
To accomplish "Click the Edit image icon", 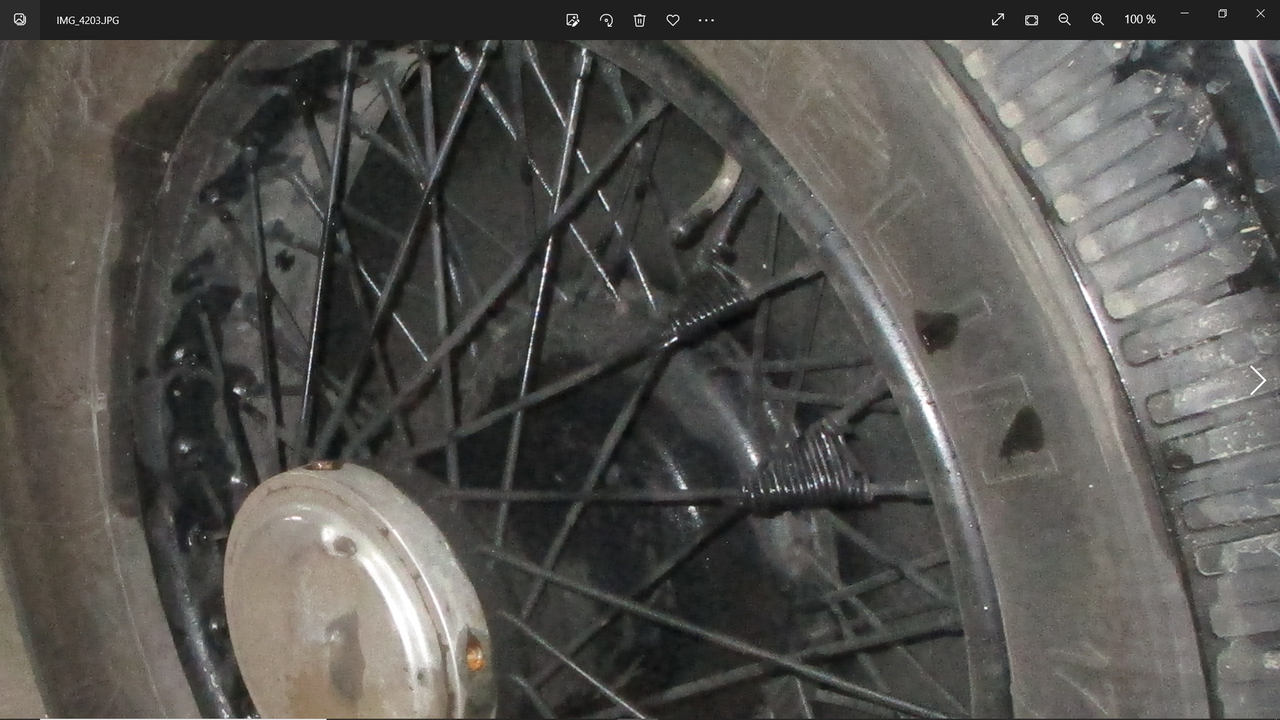I will point(573,19).
